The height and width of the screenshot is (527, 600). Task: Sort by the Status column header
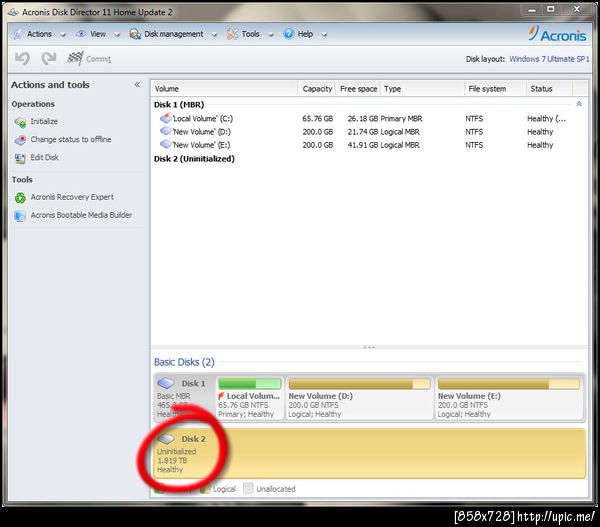[549, 89]
